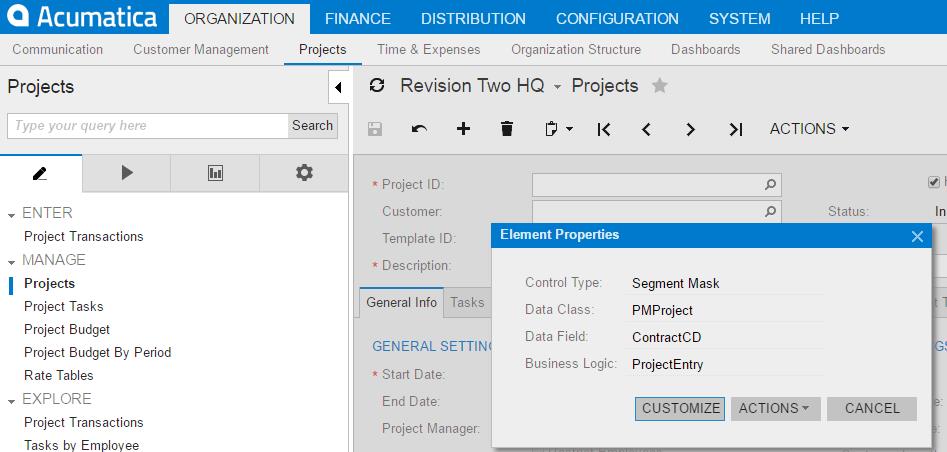Select the chart reports tab icon

pos(215,173)
